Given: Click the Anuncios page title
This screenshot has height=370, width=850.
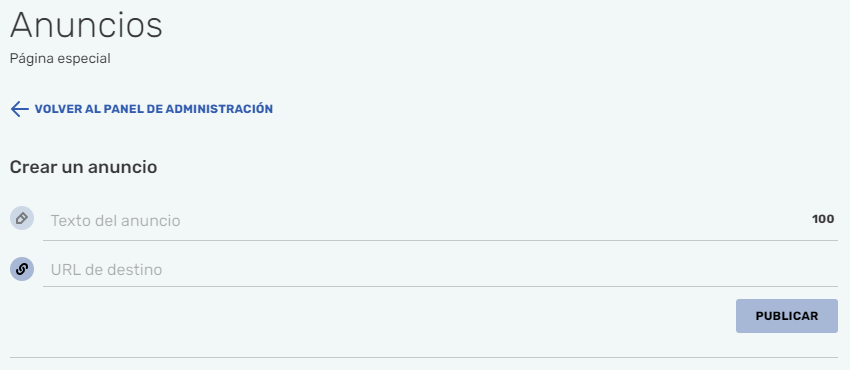Looking at the screenshot, I should click(86, 25).
